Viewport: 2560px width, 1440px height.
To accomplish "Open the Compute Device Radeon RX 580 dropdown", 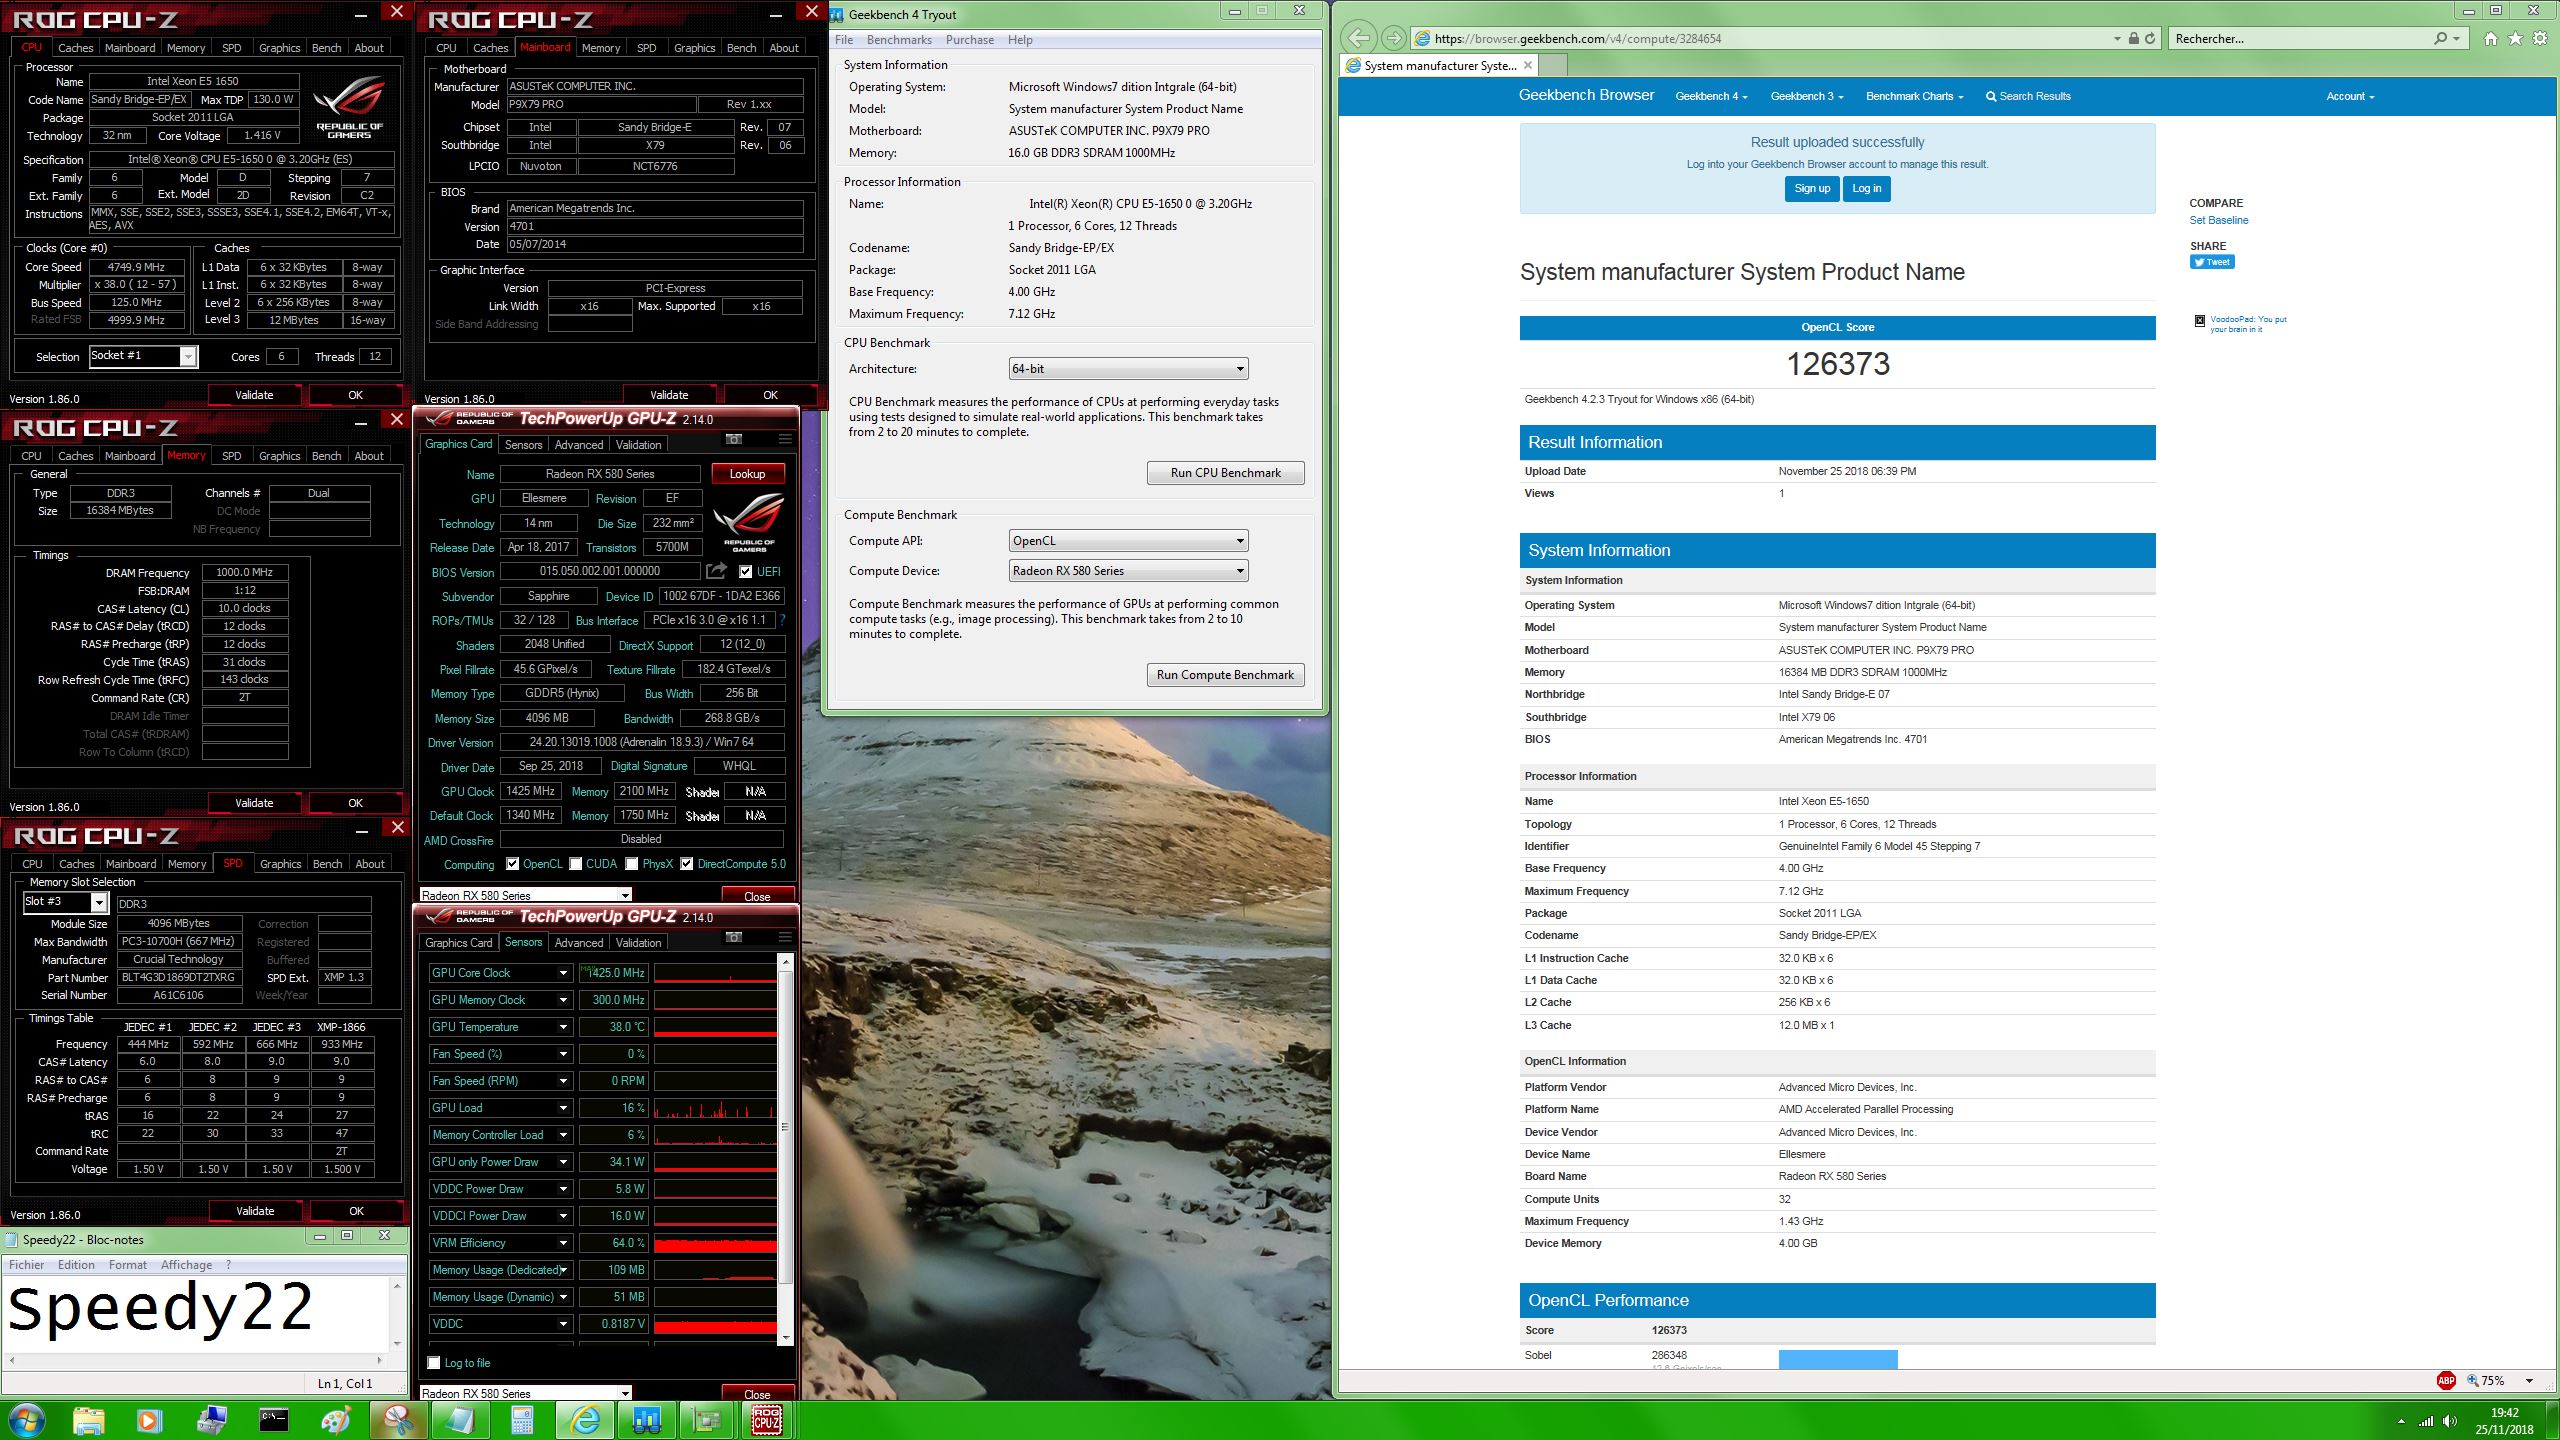I will (1128, 571).
